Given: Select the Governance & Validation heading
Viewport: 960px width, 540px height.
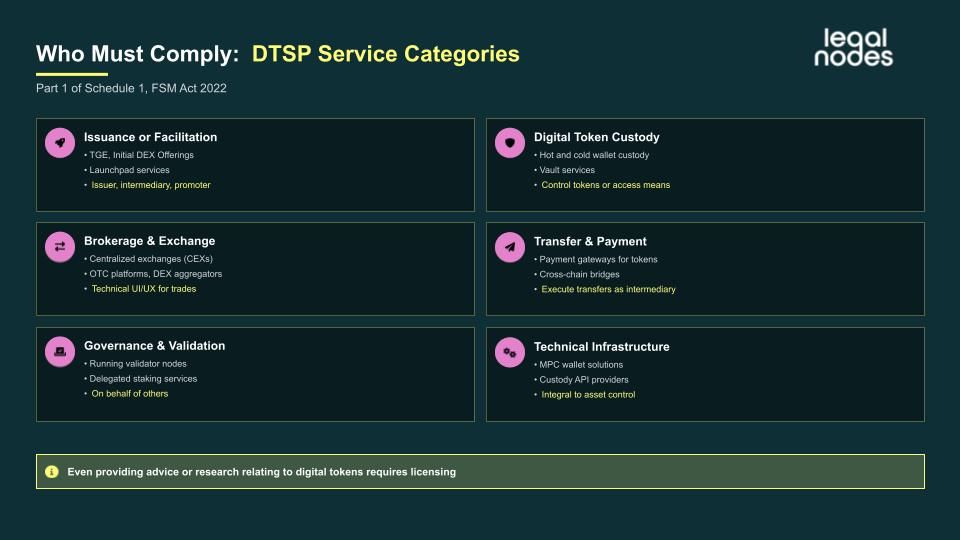Looking at the screenshot, I should (154, 345).
